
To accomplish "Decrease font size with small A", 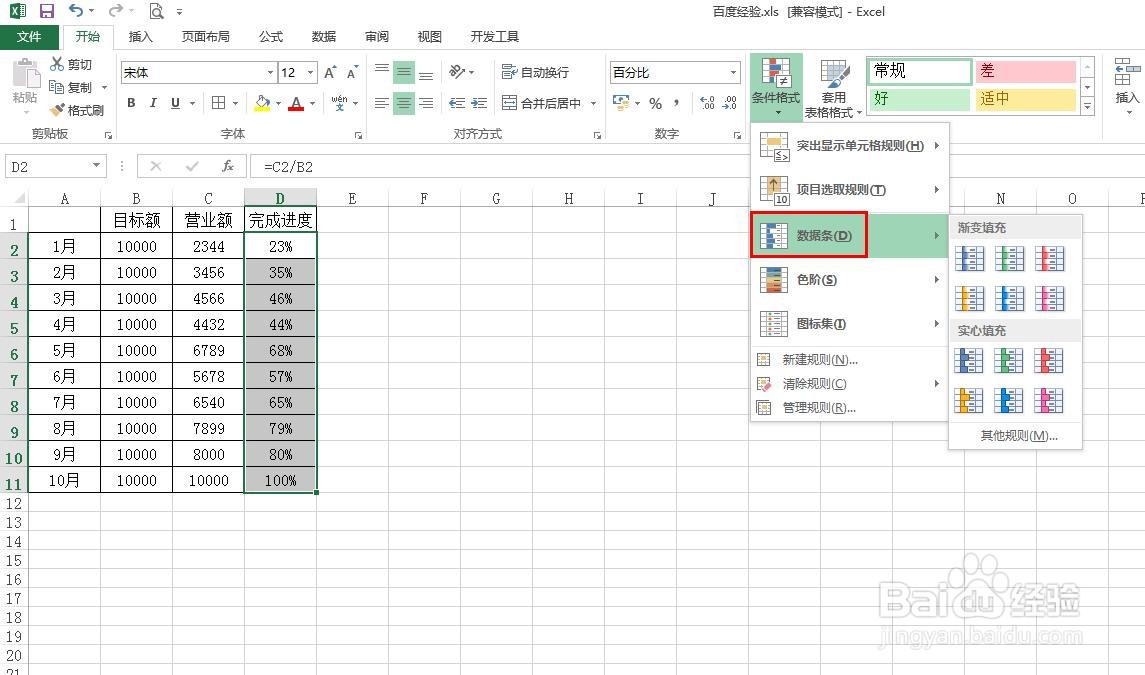I will tap(352, 72).
